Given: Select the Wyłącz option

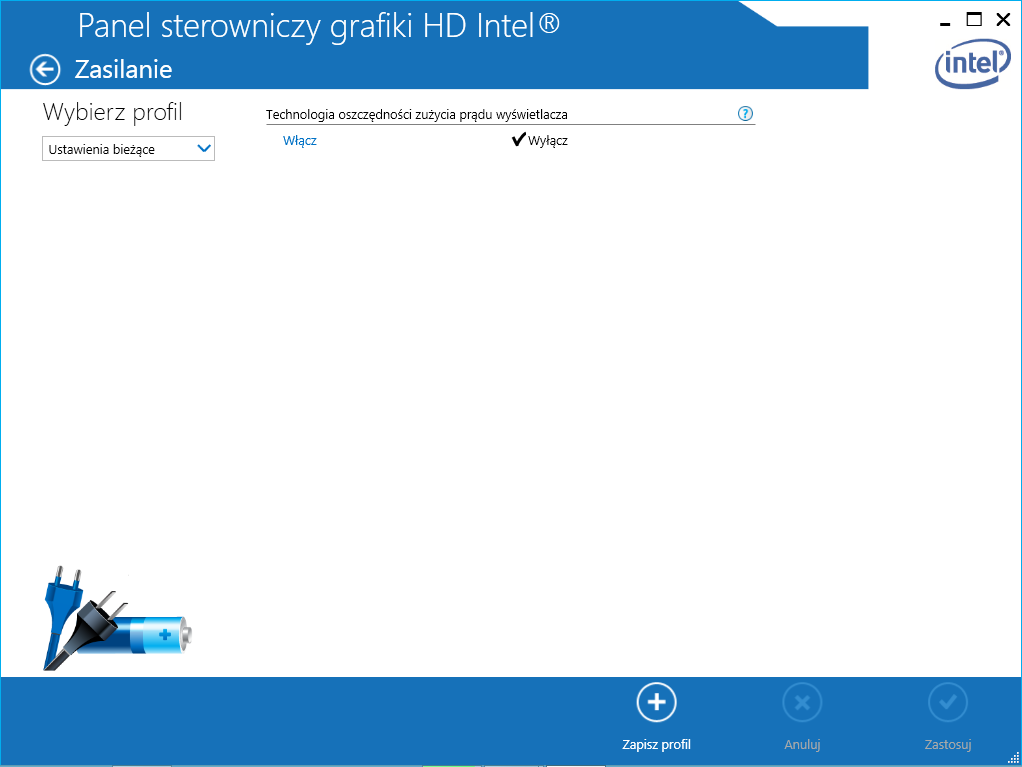Looking at the screenshot, I should 540,140.
